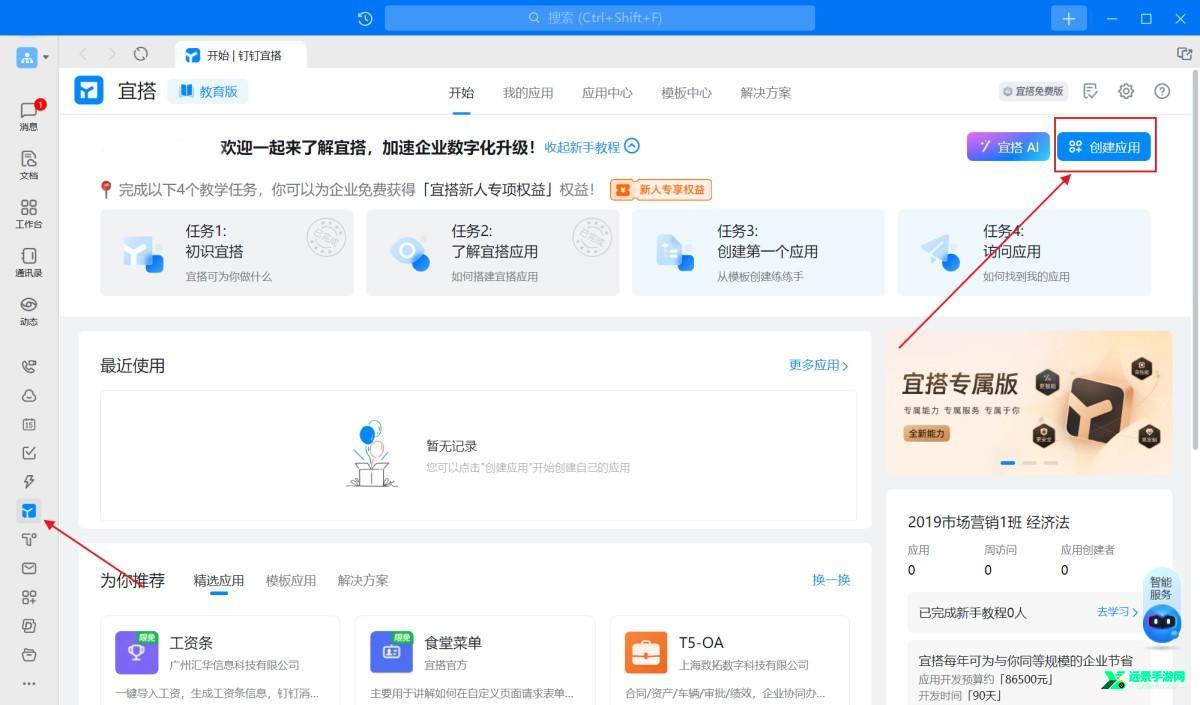Click the more (...) sidebar icon
The image size is (1200, 705).
[29, 684]
